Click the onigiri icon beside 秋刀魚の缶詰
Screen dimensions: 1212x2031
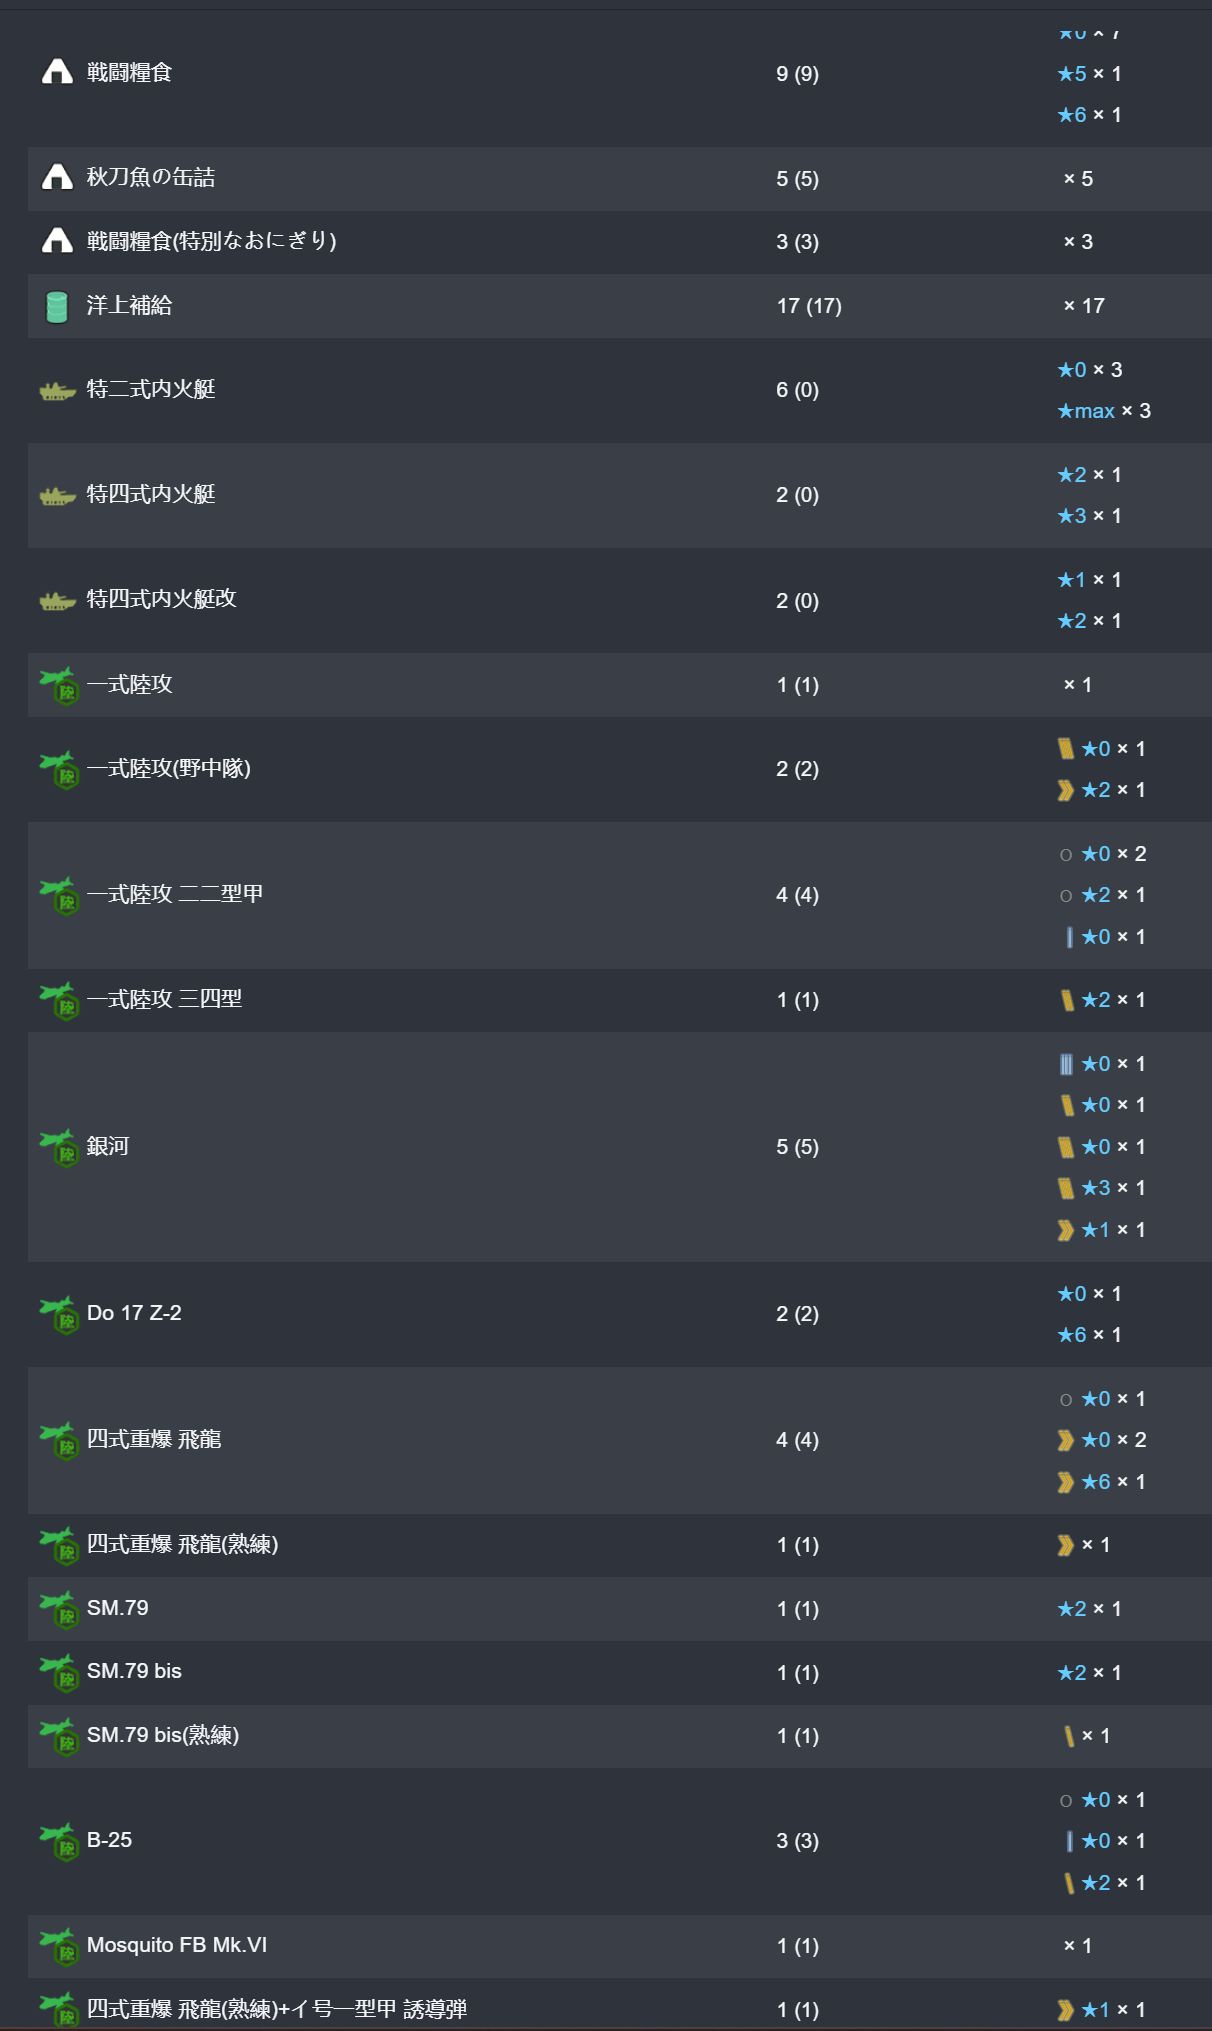57,177
